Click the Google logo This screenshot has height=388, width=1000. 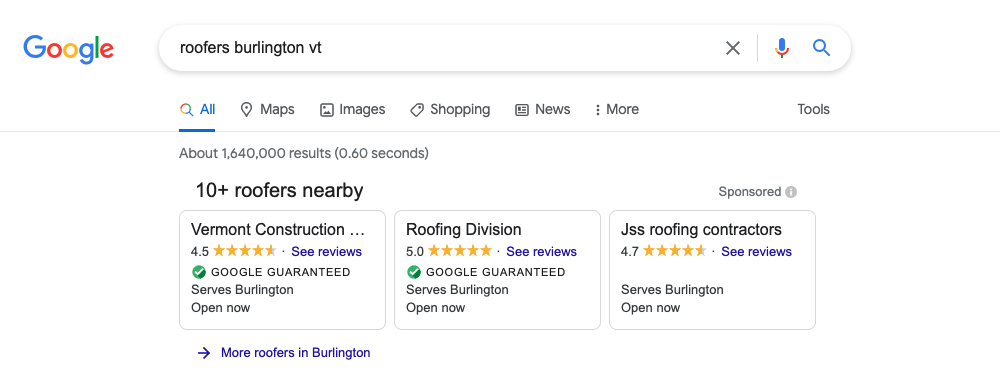coord(69,50)
